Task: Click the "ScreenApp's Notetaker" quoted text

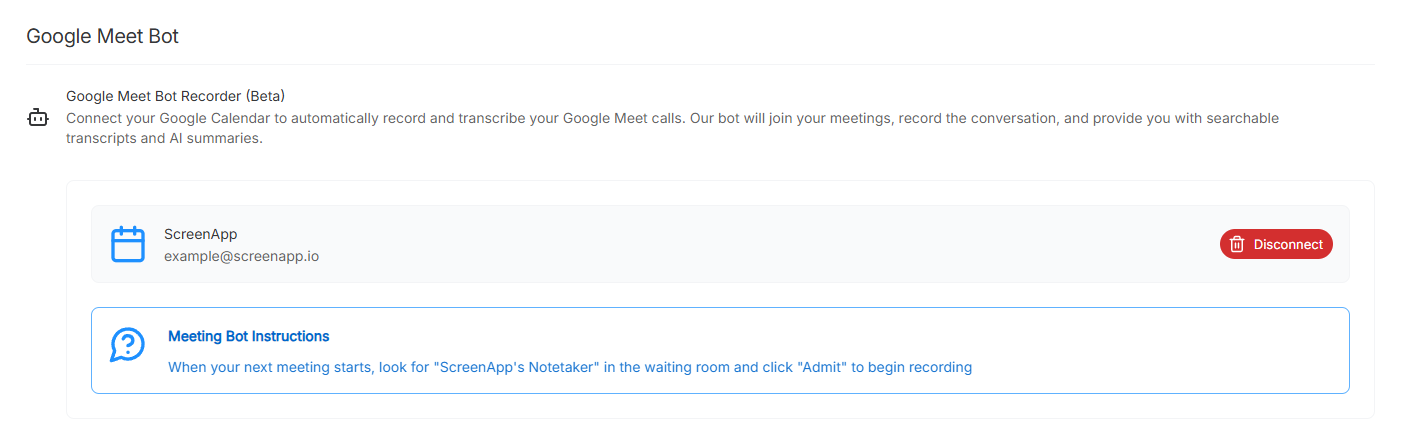Action: click(514, 367)
